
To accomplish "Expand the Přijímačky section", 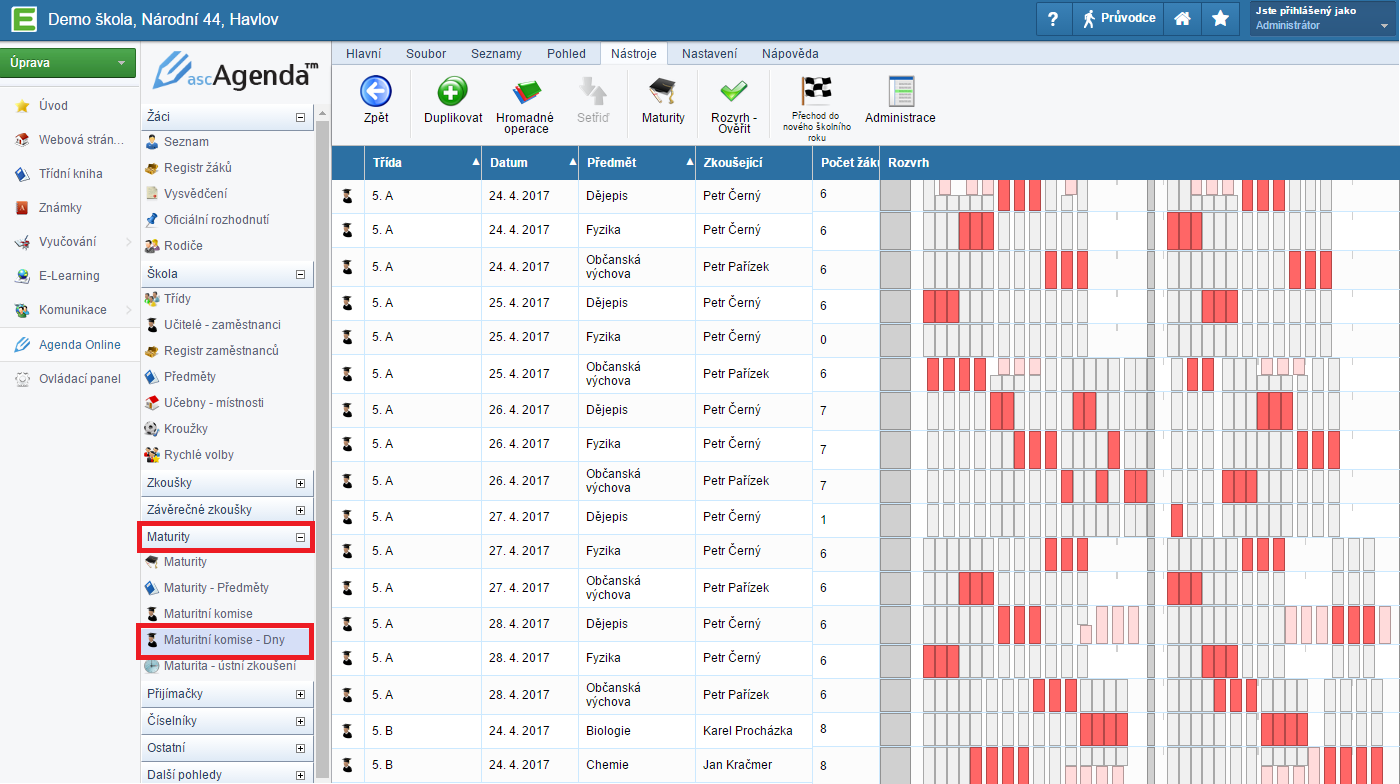I will tap(300, 694).
